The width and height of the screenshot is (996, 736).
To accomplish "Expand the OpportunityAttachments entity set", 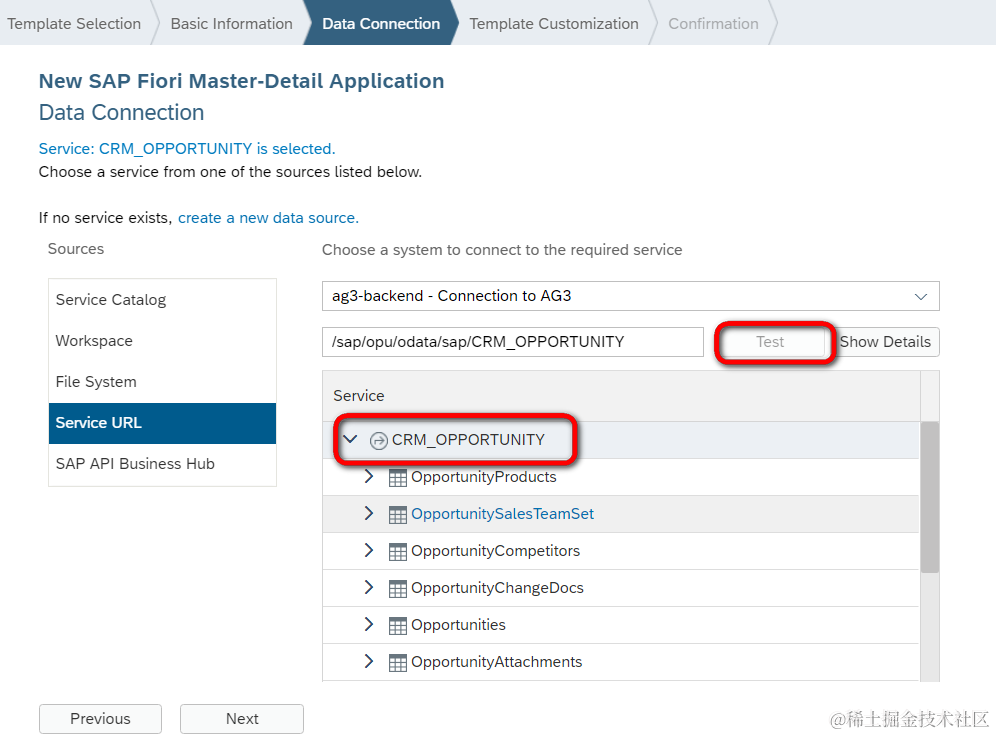I will click(x=369, y=661).
